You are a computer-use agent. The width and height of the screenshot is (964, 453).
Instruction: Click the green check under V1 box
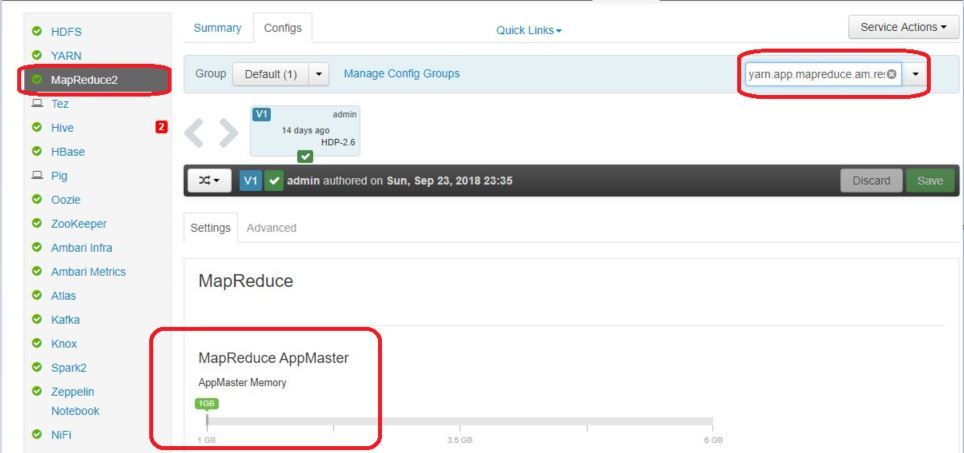306,157
